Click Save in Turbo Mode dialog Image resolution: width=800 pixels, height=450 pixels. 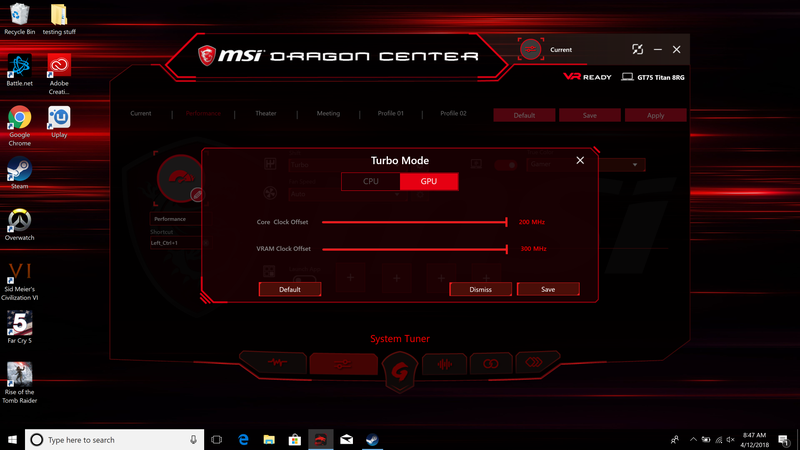point(548,289)
